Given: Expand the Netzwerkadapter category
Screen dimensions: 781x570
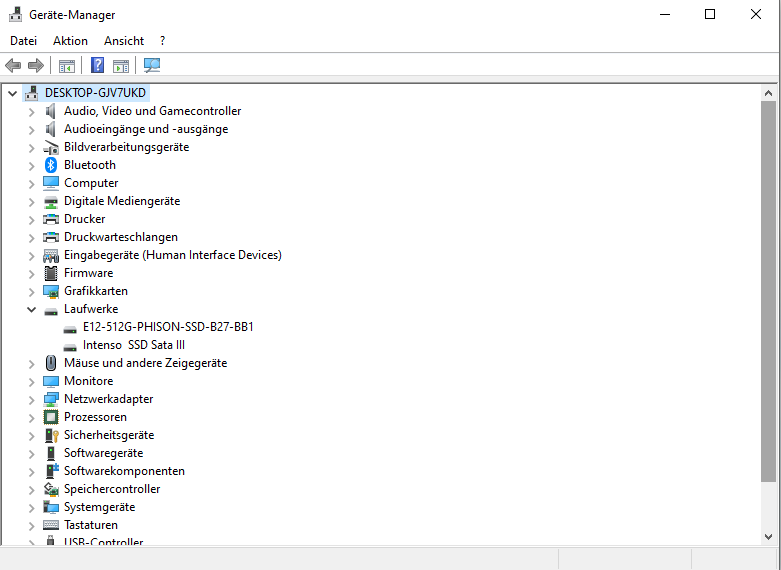Looking at the screenshot, I should tap(31, 399).
